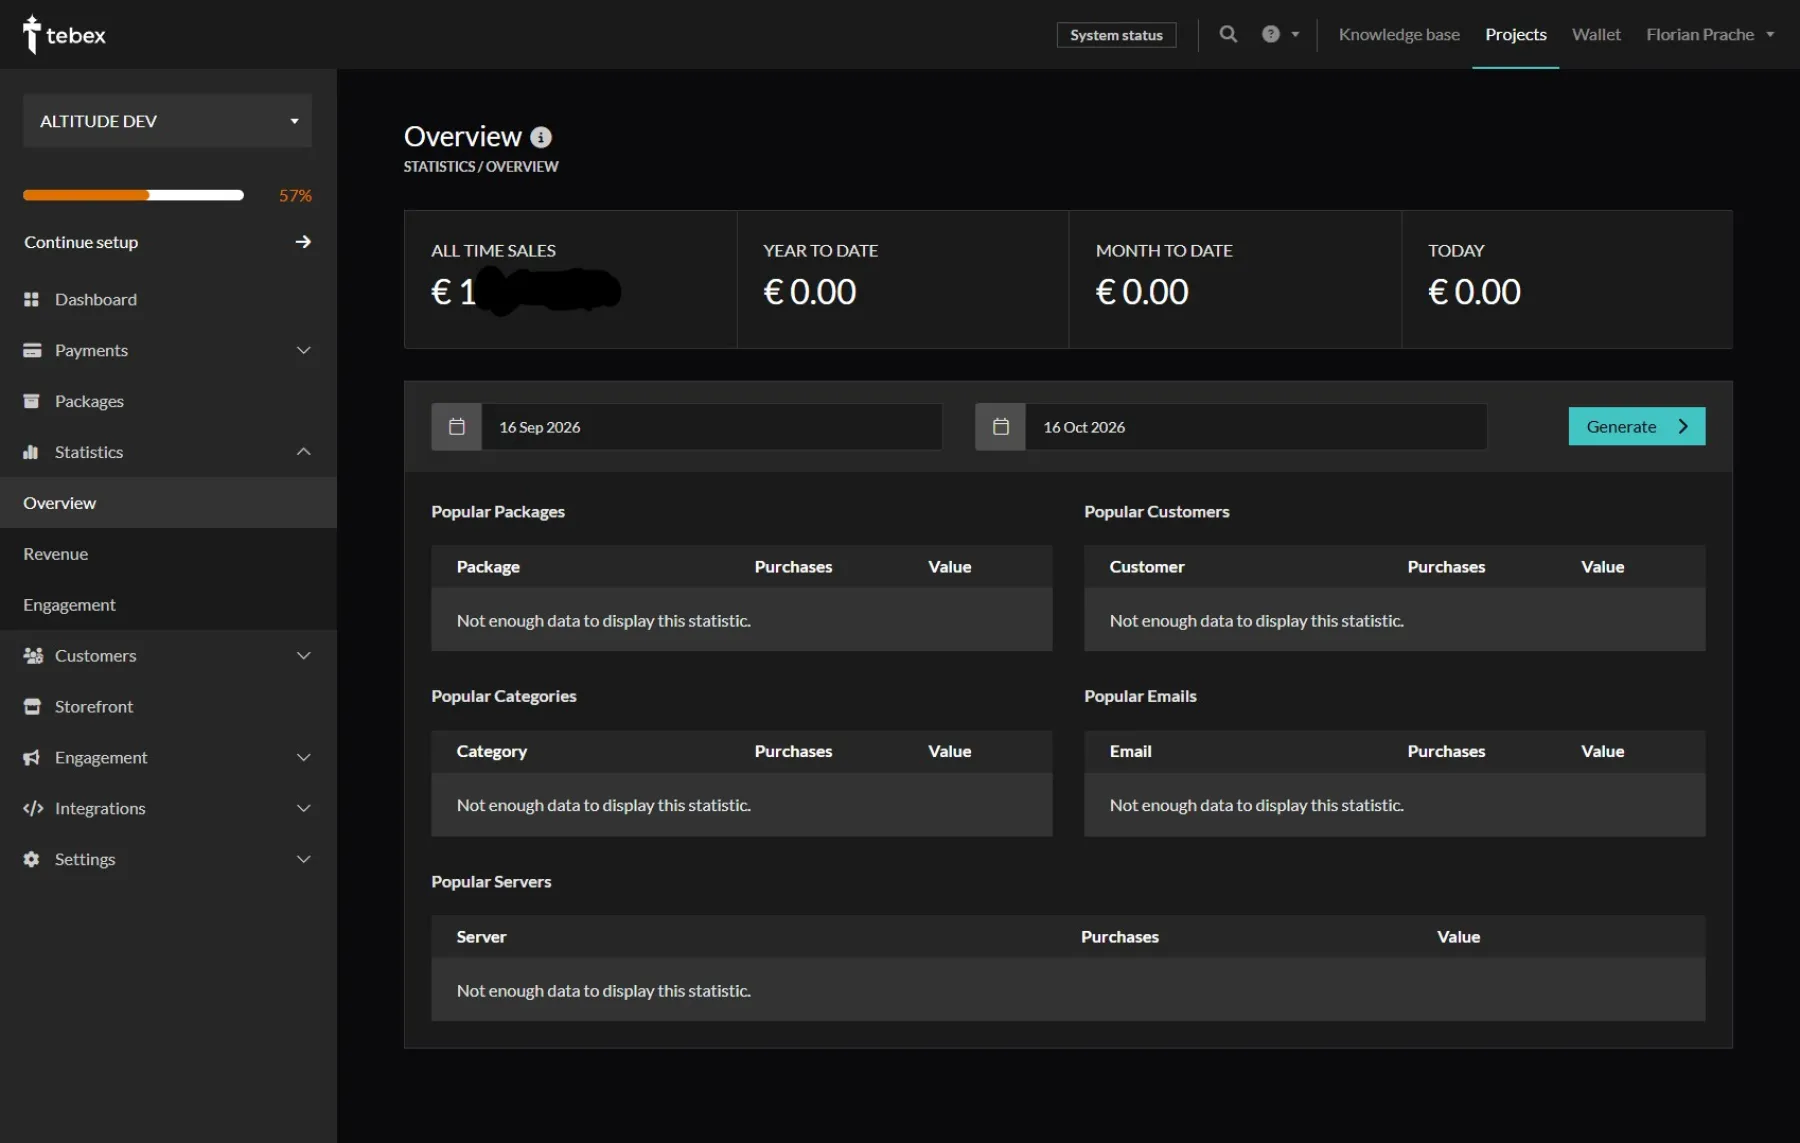Click the 16 Sep 2026 start date field
The image size is (1800, 1143).
point(712,427)
